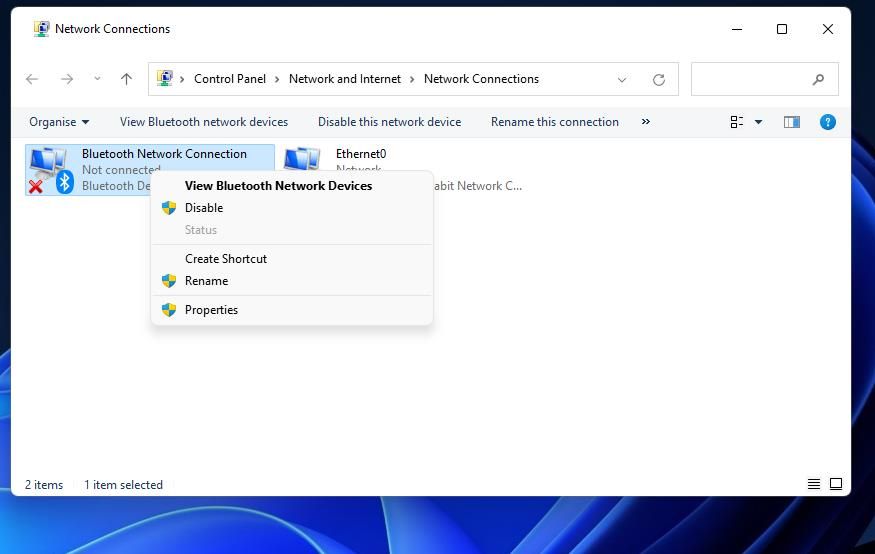Click the Network Connections title bar icon
875x554 pixels.
[41, 29]
